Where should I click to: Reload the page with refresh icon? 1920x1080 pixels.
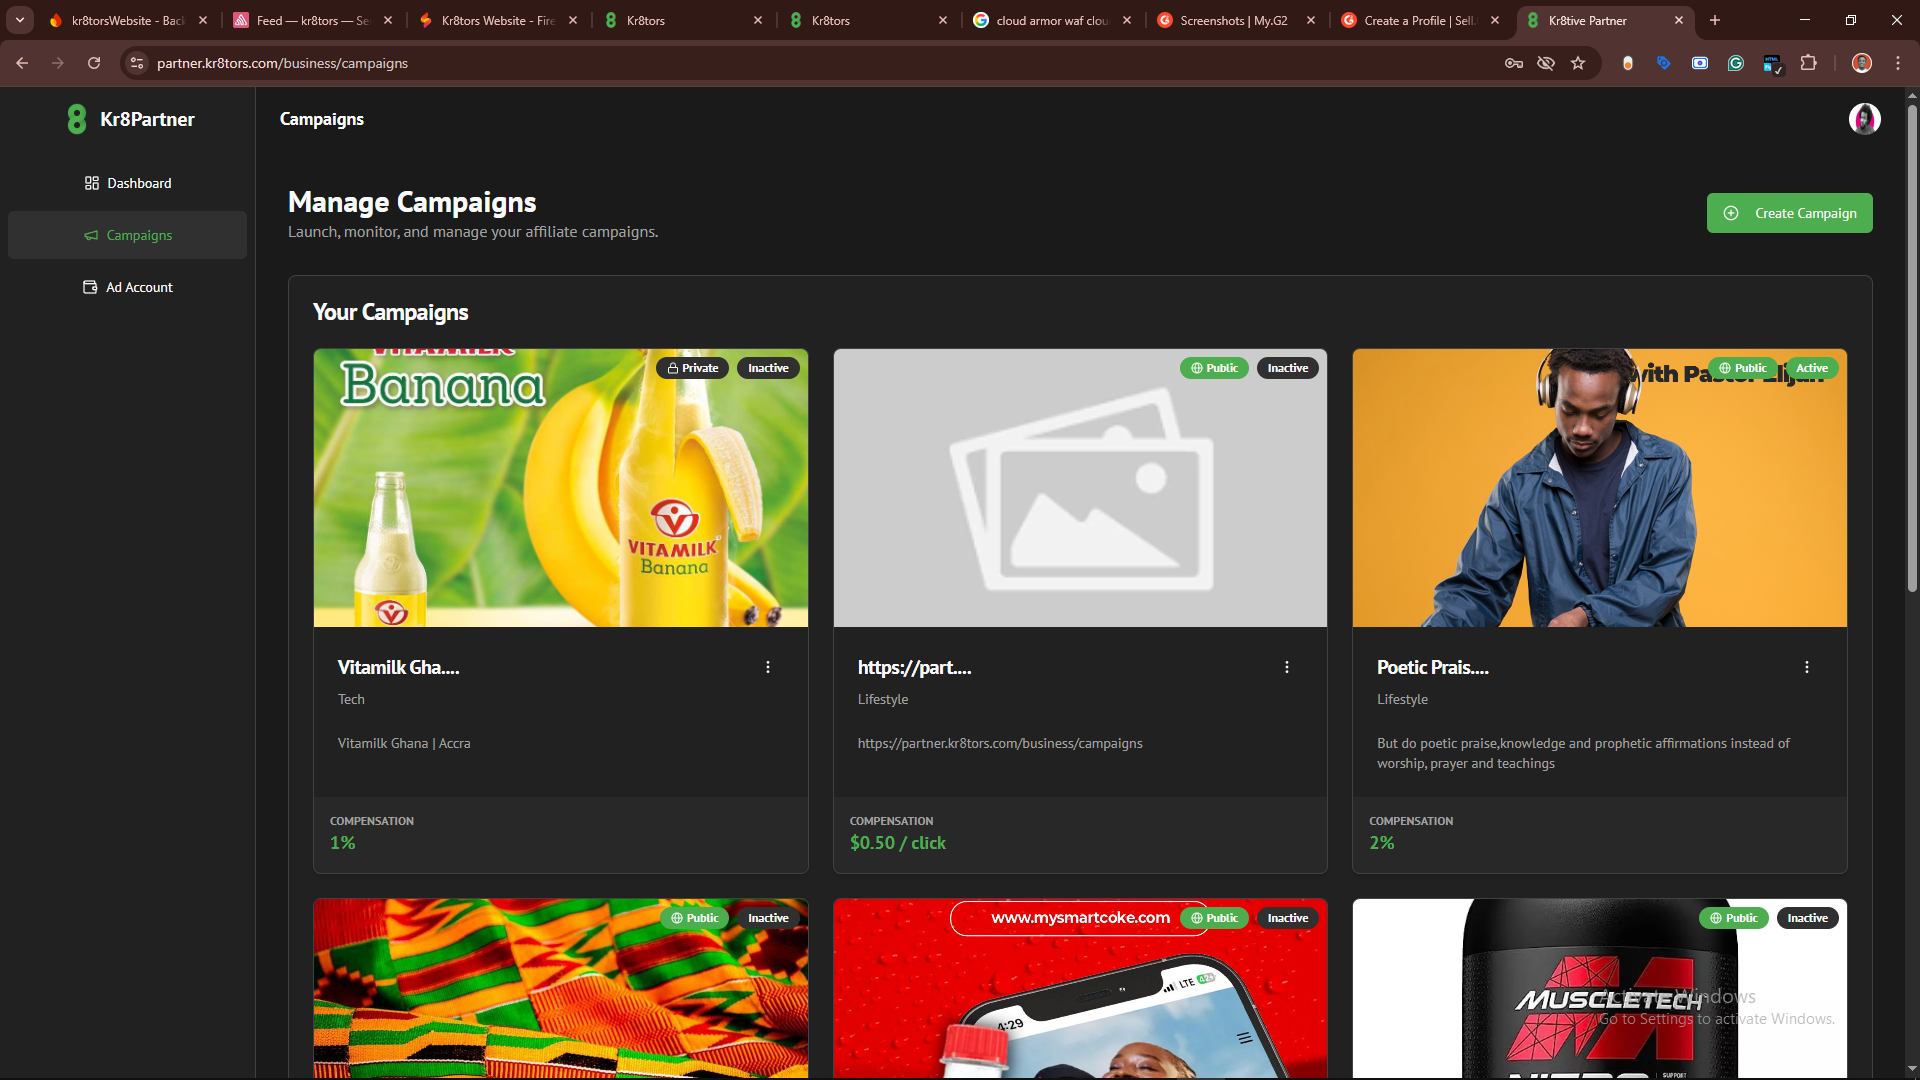(x=94, y=63)
